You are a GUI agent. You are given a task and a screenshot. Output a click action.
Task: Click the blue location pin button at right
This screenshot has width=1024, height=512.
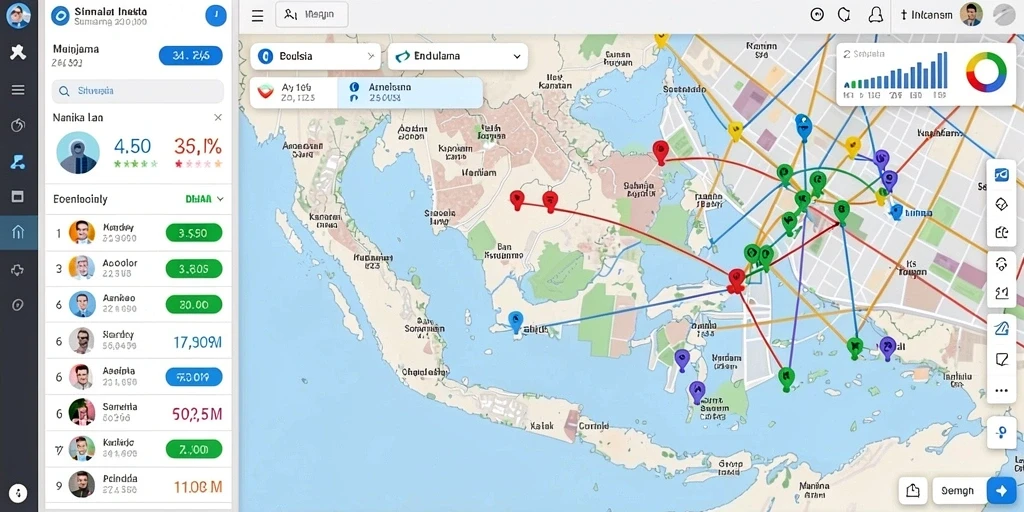point(1001,432)
